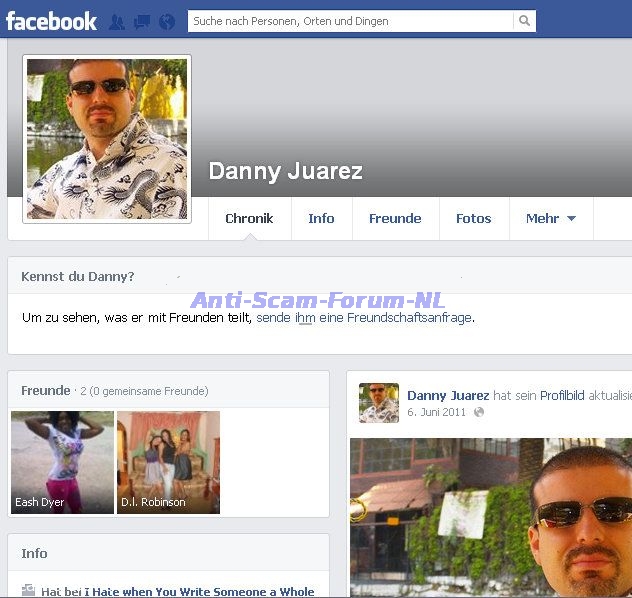Screen dimensions: 632x598
Task: Click in the search input field
Action: click(x=350, y=21)
